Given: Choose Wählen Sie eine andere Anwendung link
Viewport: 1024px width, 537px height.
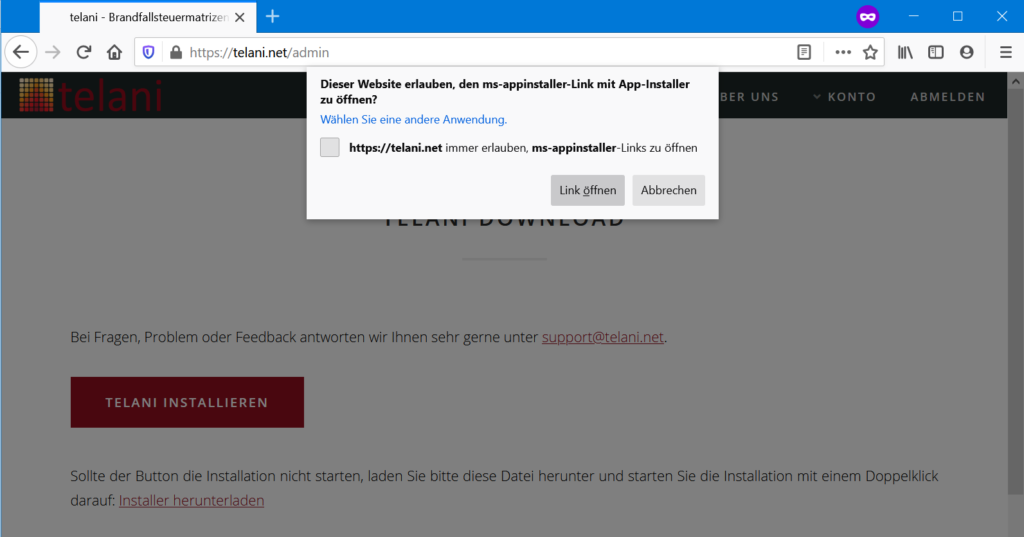Looking at the screenshot, I should (413, 120).
